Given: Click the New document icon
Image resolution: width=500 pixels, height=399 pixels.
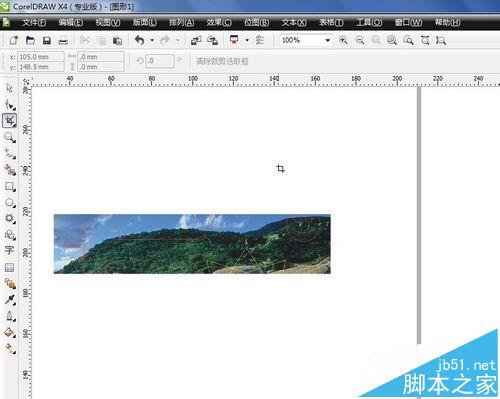Looking at the screenshot, I should [x=14, y=41].
